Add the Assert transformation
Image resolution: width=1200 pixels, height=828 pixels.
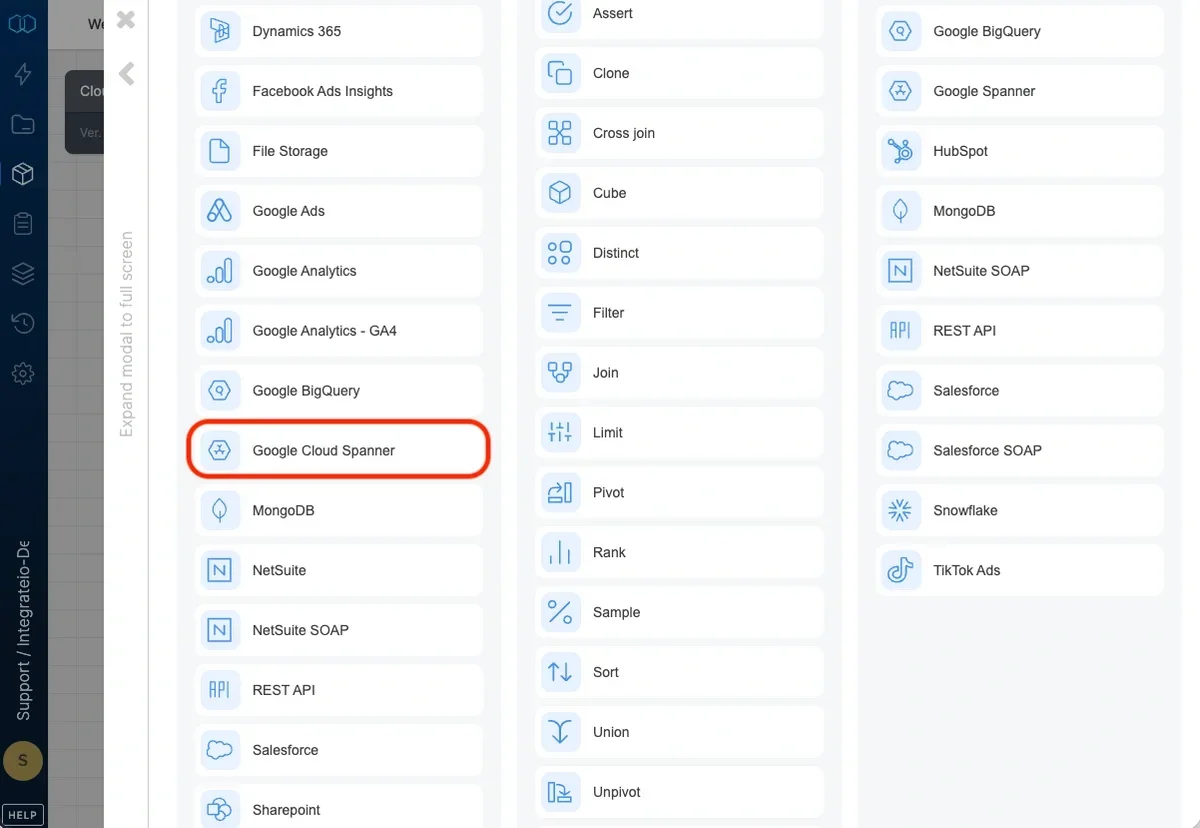pos(680,17)
